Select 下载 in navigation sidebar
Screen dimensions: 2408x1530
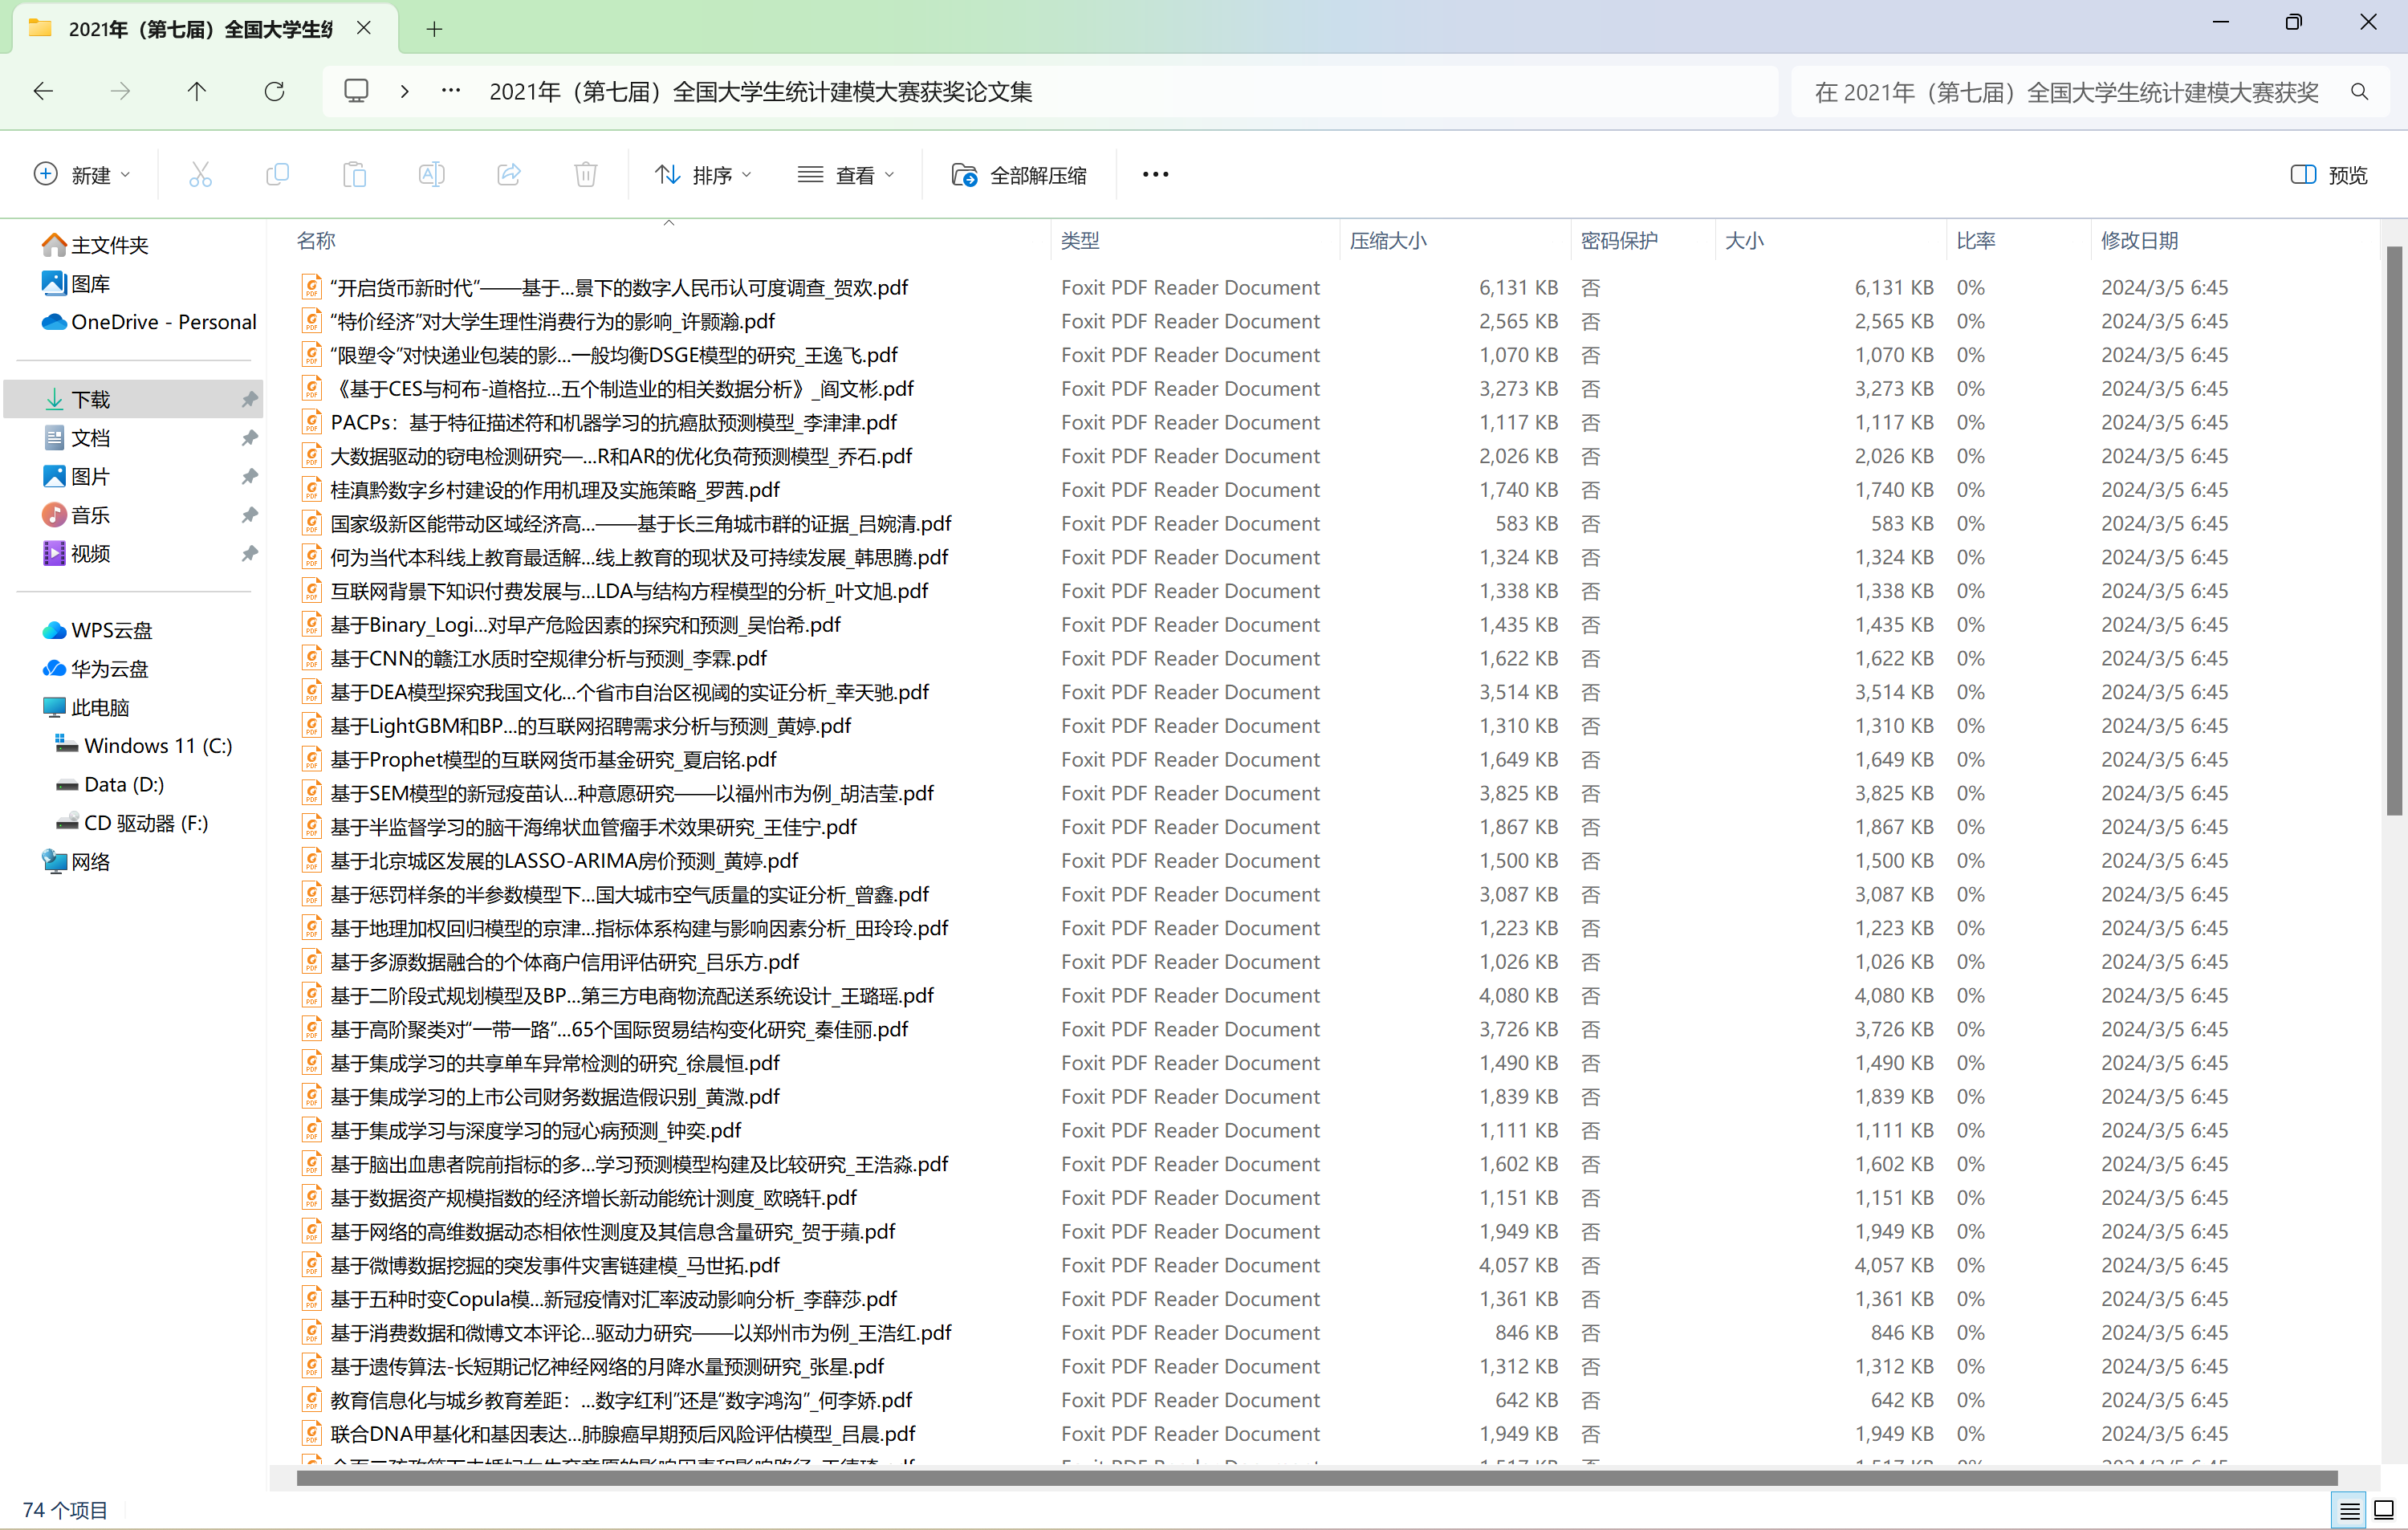[x=91, y=399]
